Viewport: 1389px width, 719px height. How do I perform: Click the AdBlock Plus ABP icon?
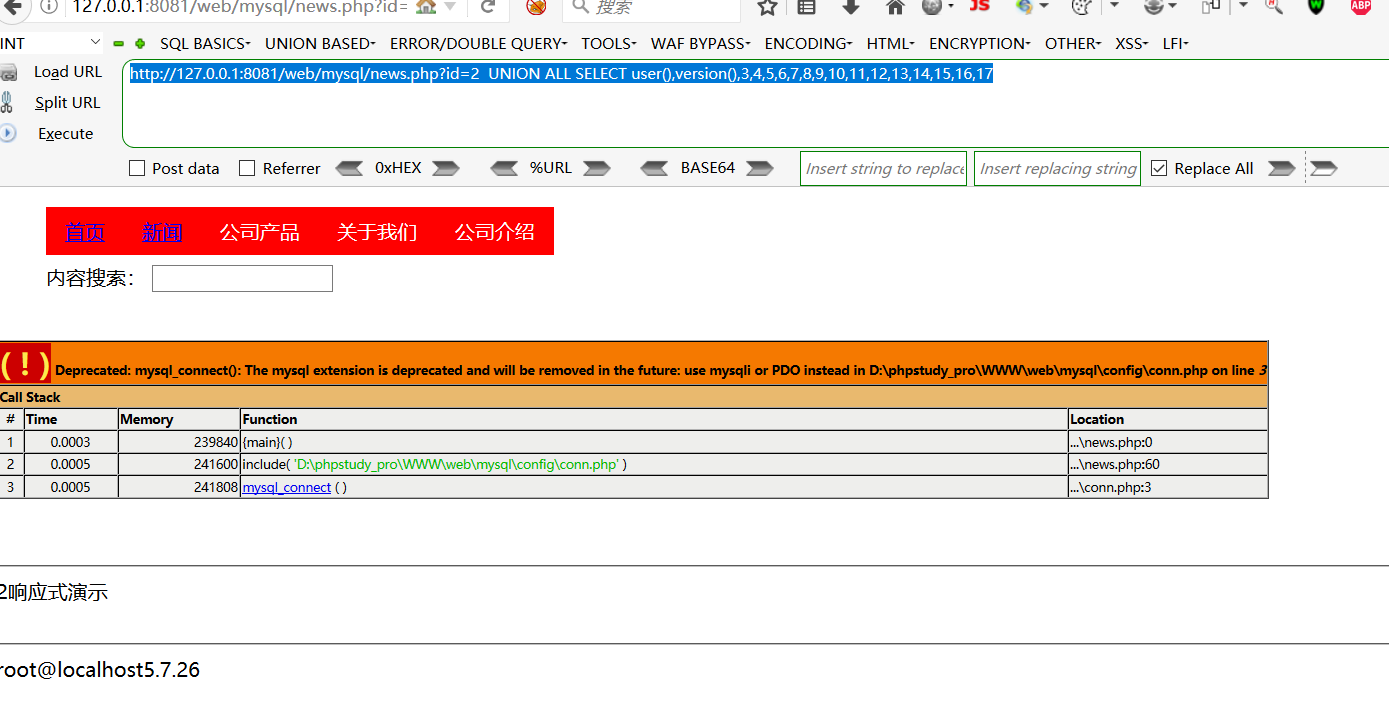(x=1361, y=6)
